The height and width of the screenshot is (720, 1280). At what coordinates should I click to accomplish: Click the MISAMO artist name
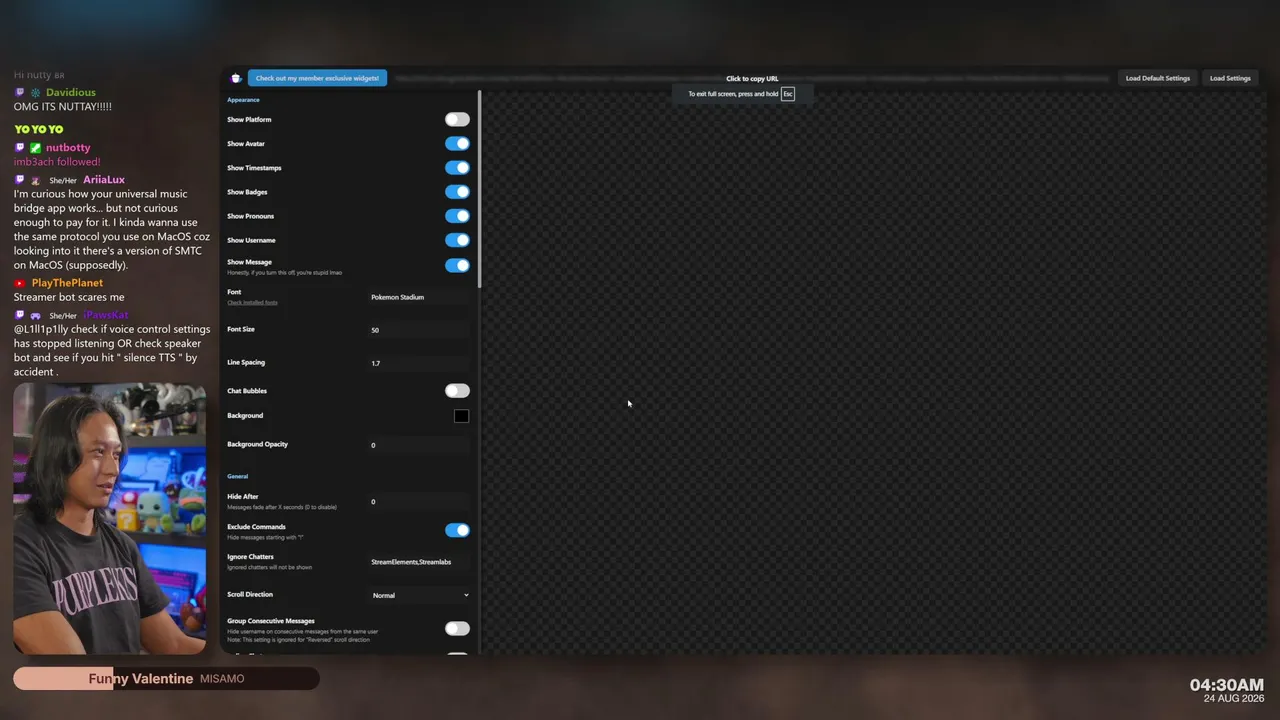tap(222, 679)
